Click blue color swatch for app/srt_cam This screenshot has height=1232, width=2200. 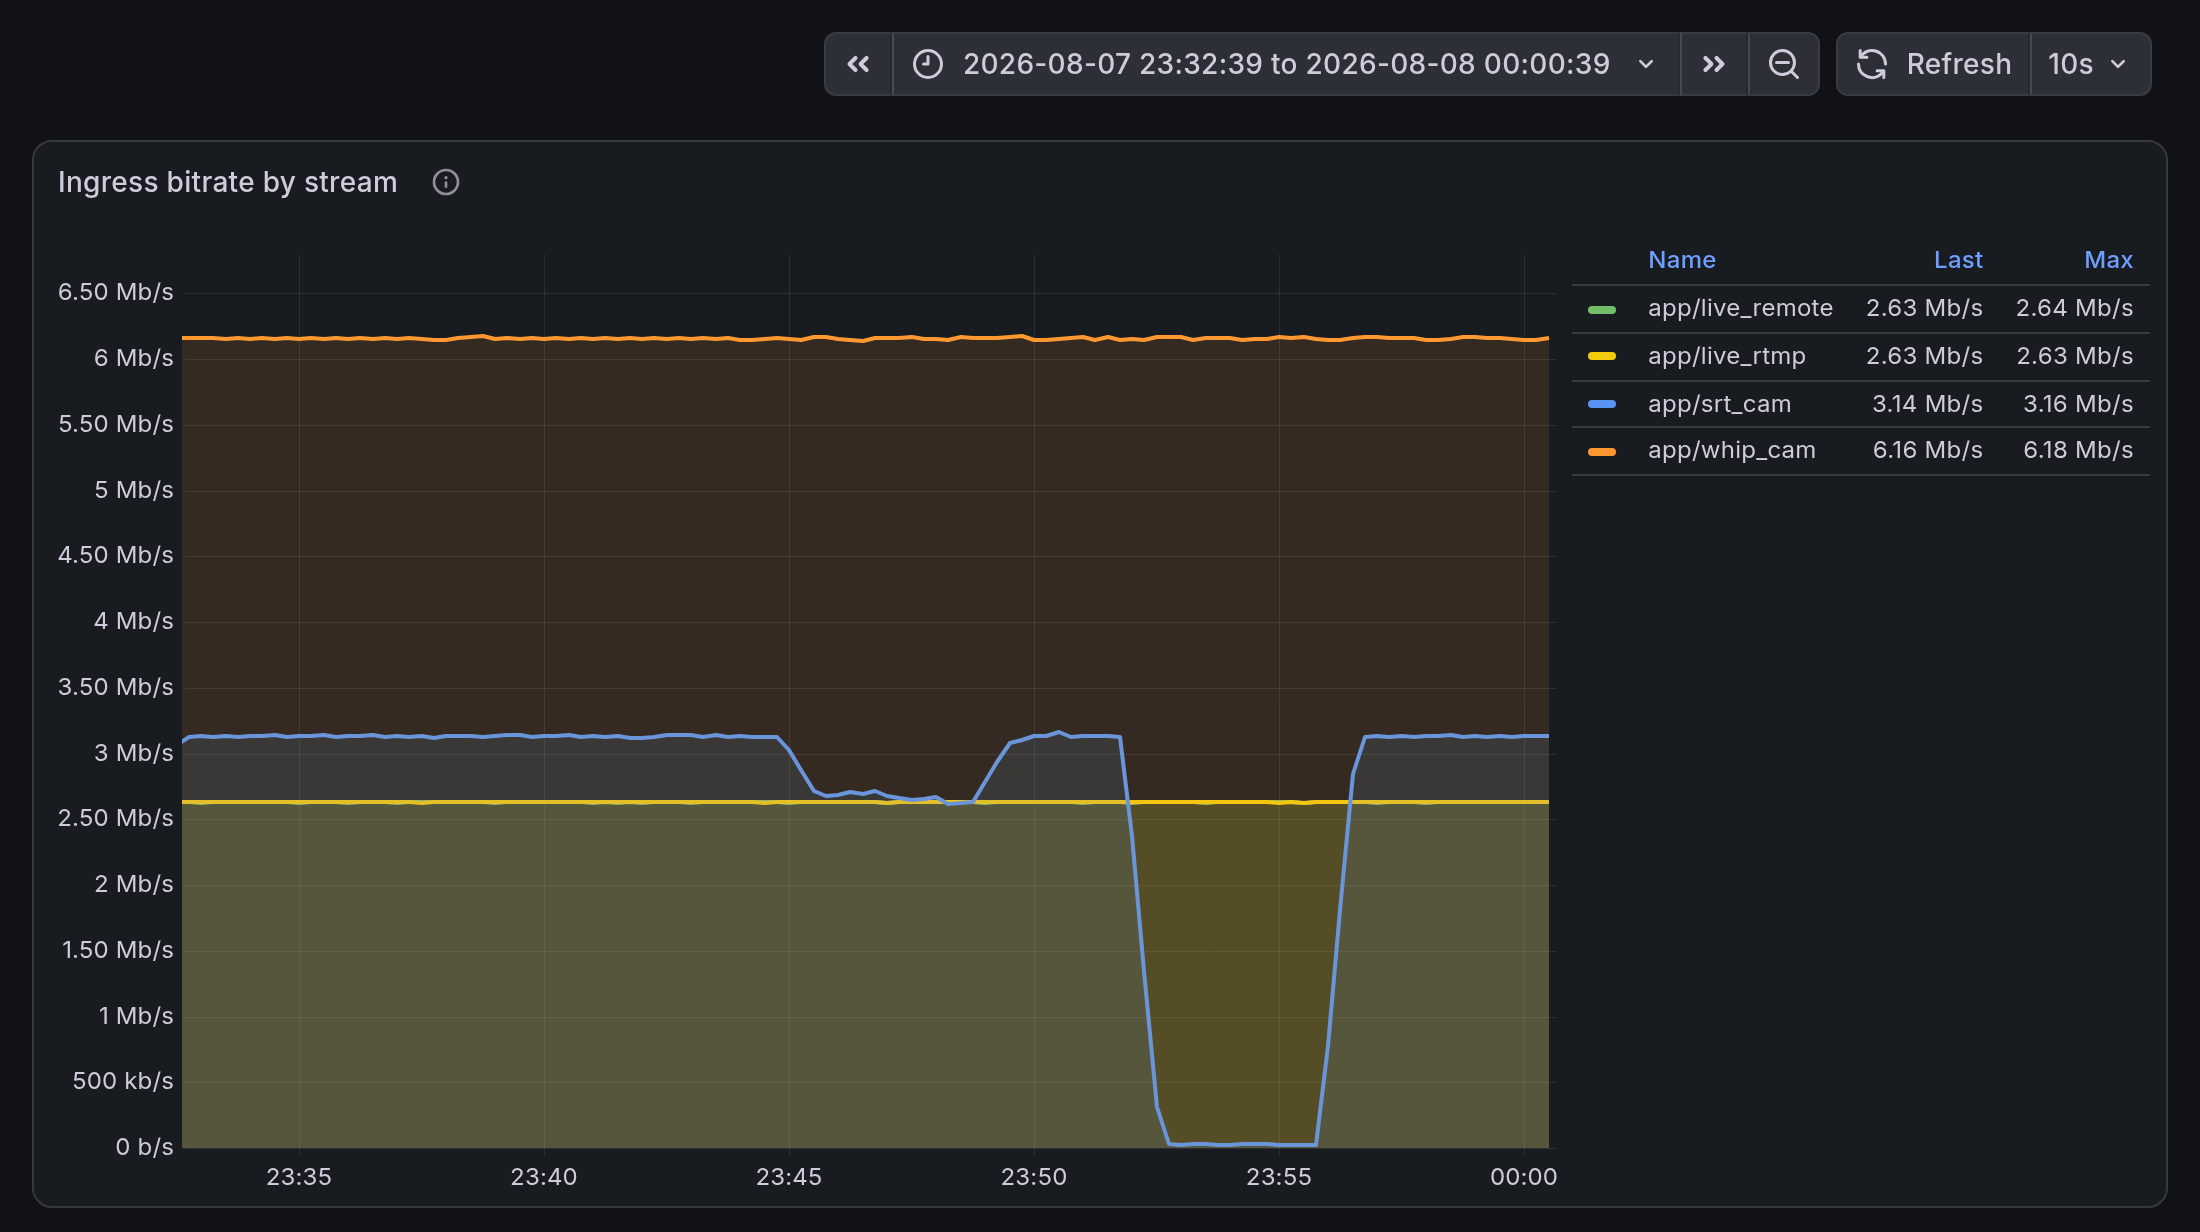pos(1602,404)
